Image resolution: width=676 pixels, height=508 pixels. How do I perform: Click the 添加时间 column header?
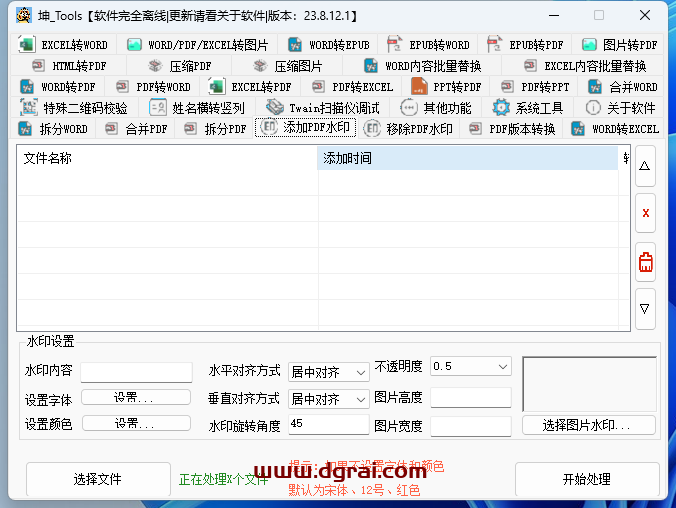(468, 158)
